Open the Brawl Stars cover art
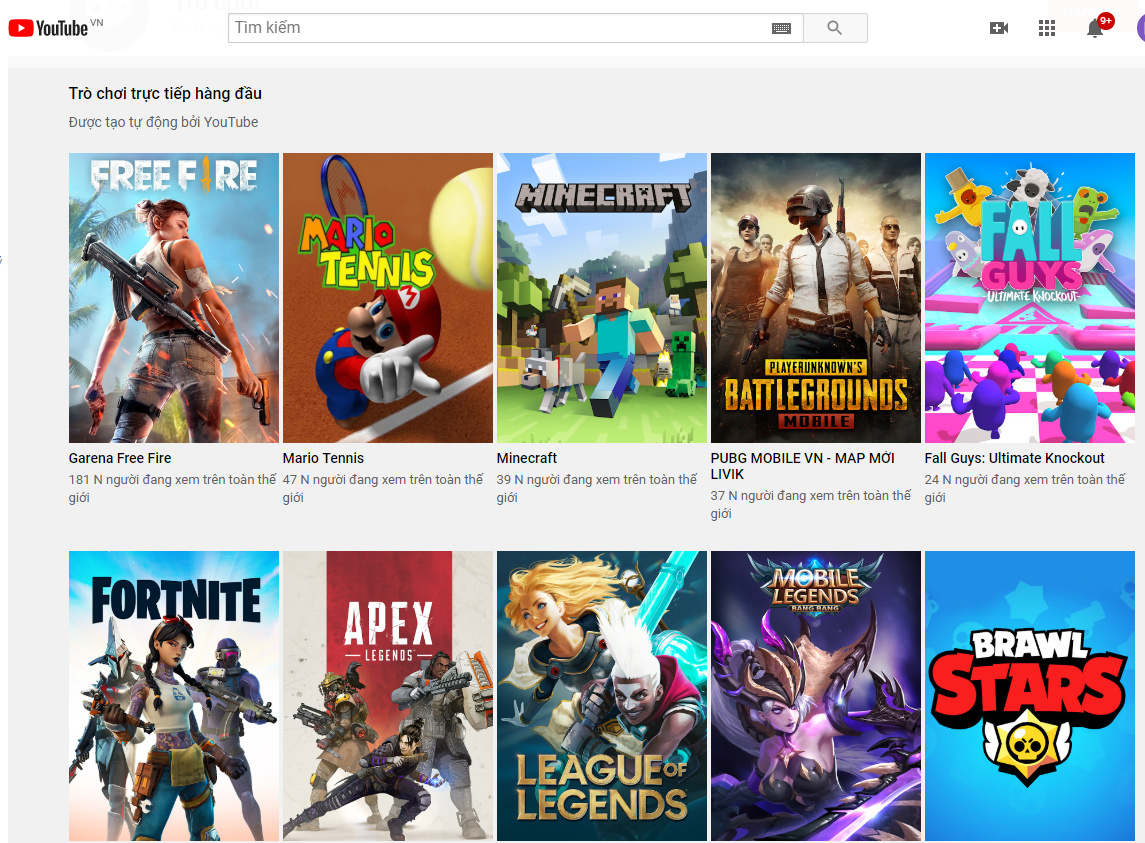1145x843 pixels. point(1030,695)
